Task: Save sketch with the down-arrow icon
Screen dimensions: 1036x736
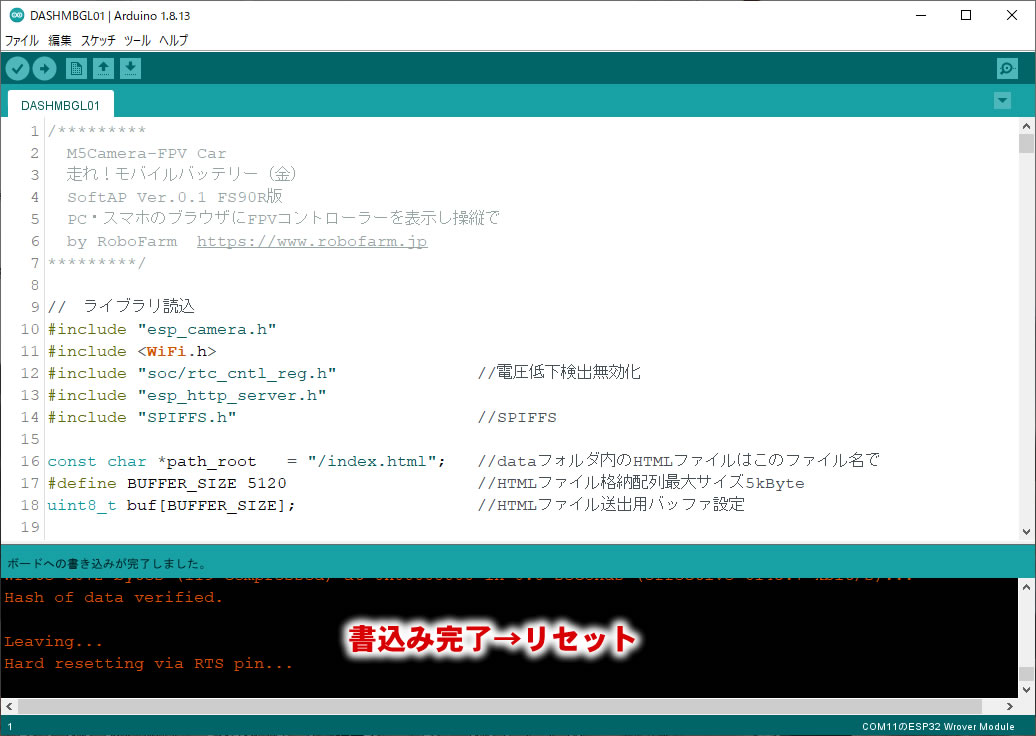Action: (130, 68)
